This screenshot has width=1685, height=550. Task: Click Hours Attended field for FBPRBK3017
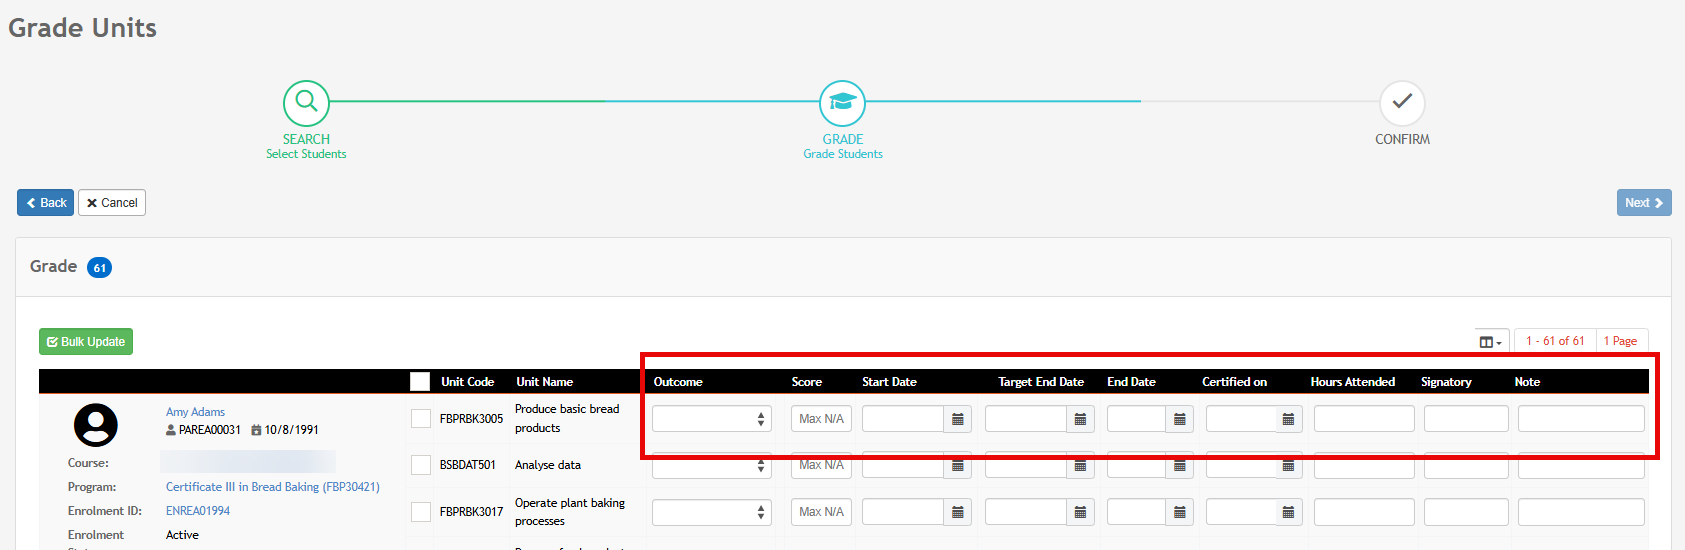[1364, 512]
